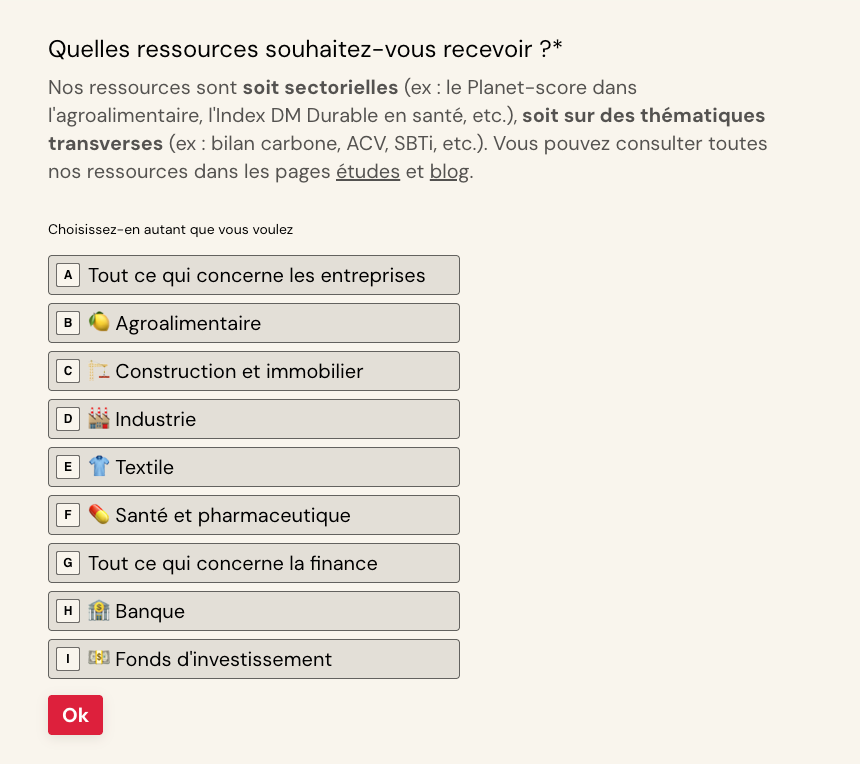The height and width of the screenshot is (764, 860).
Task: Click the pill emoji beside Santé et pharmaceutique
Action: [x=99, y=514]
